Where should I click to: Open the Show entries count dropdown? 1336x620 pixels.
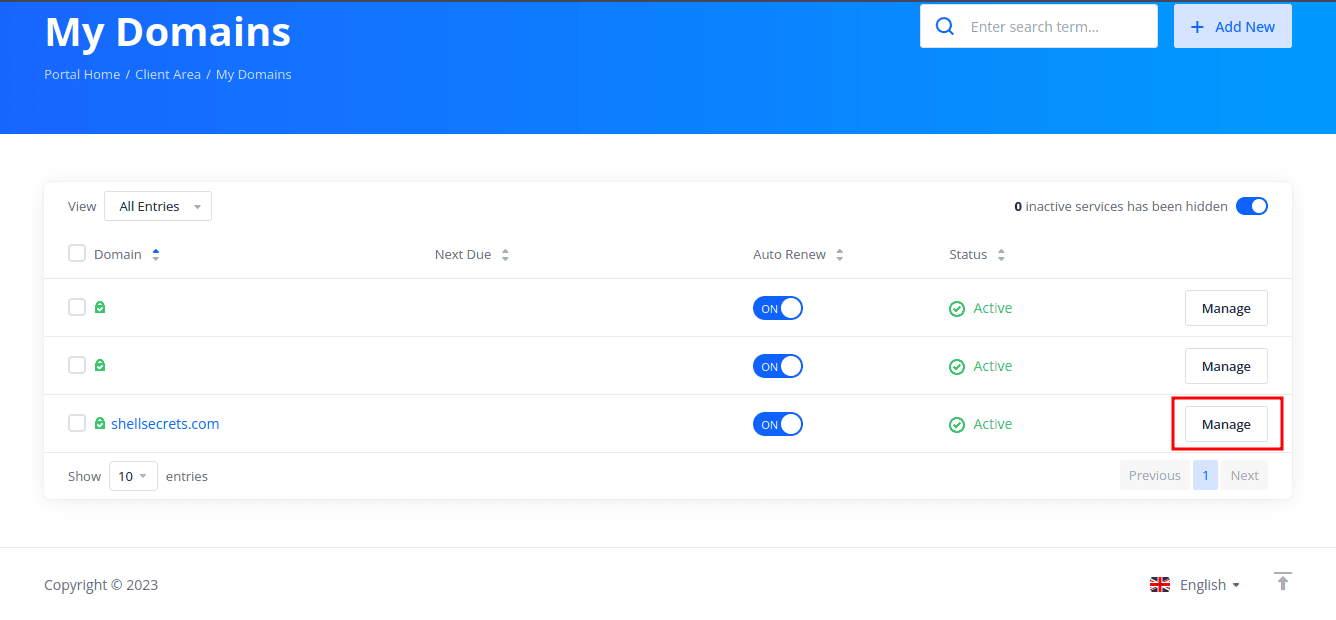tap(133, 475)
